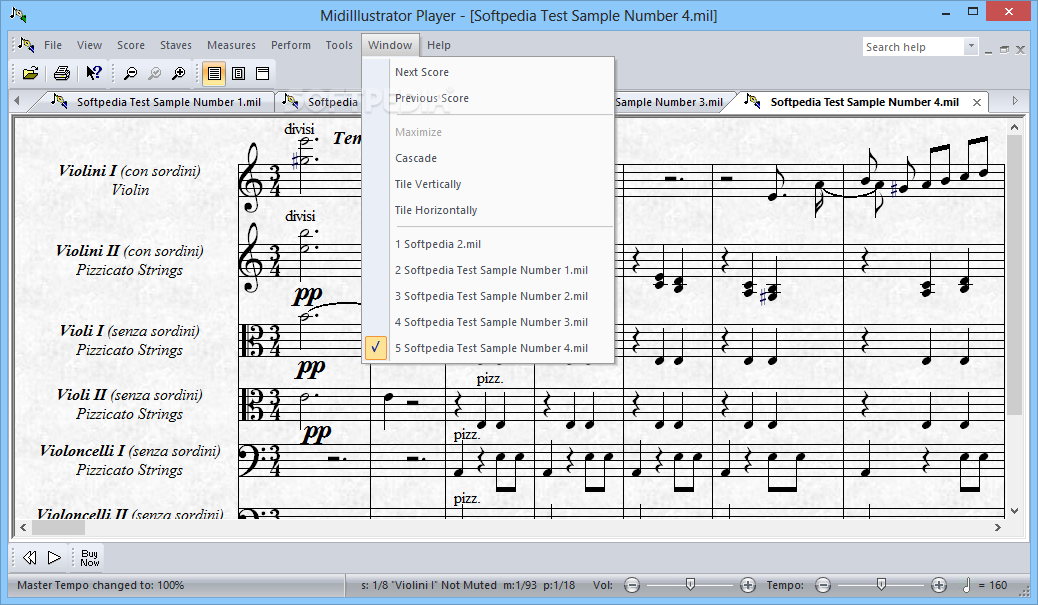Switch to scroll view layout icon
This screenshot has height=605, width=1038.
pos(214,73)
